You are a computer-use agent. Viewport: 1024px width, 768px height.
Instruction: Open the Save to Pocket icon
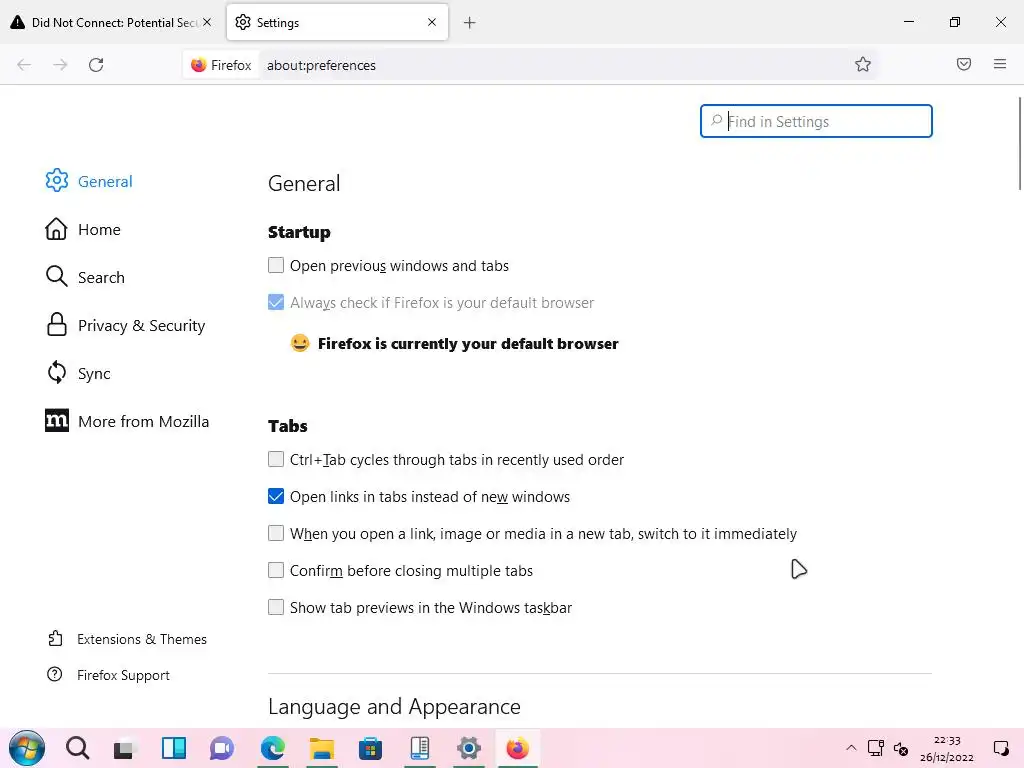[963, 64]
